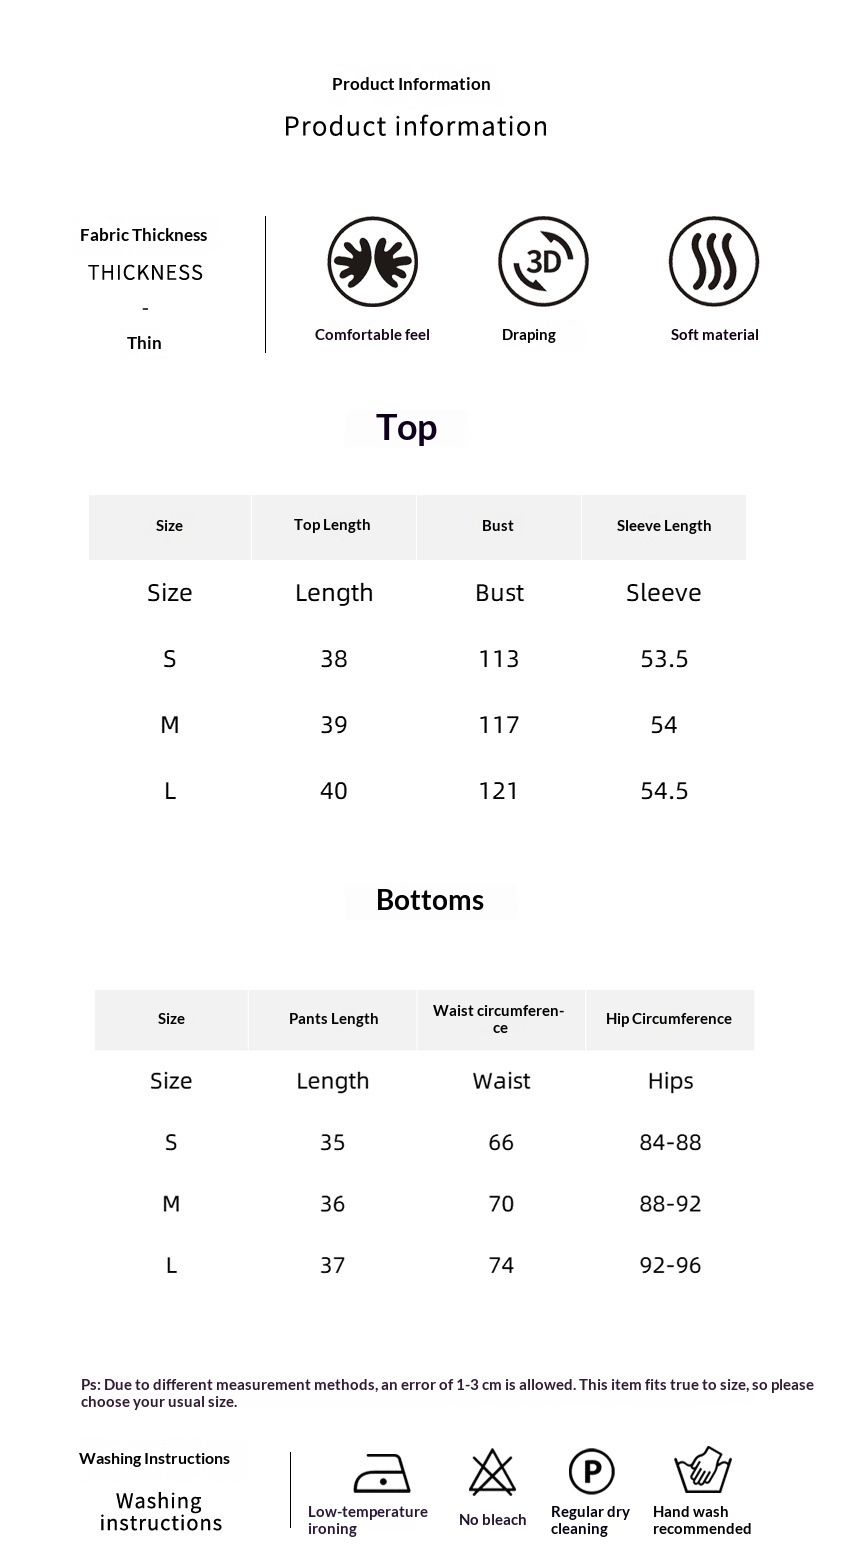Click the Comfortable feel hands icon
850x1568 pixels.
pyautogui.click(x=372, y=262)
